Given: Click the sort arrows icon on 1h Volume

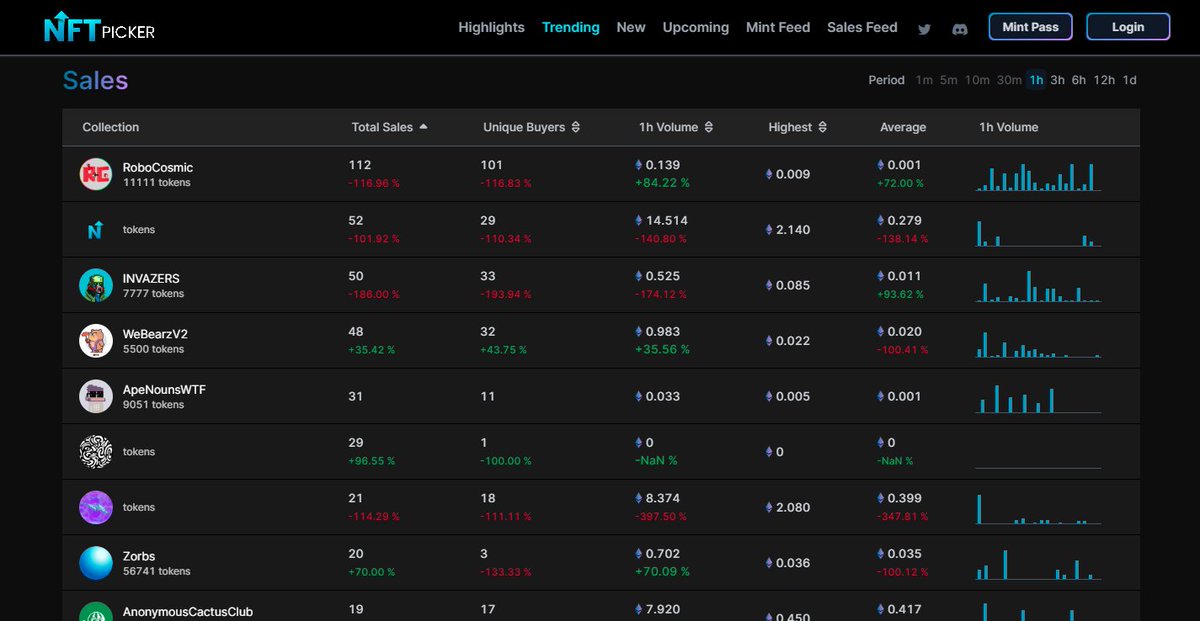Looking at the screenshot, I should [x=709, y=127].
